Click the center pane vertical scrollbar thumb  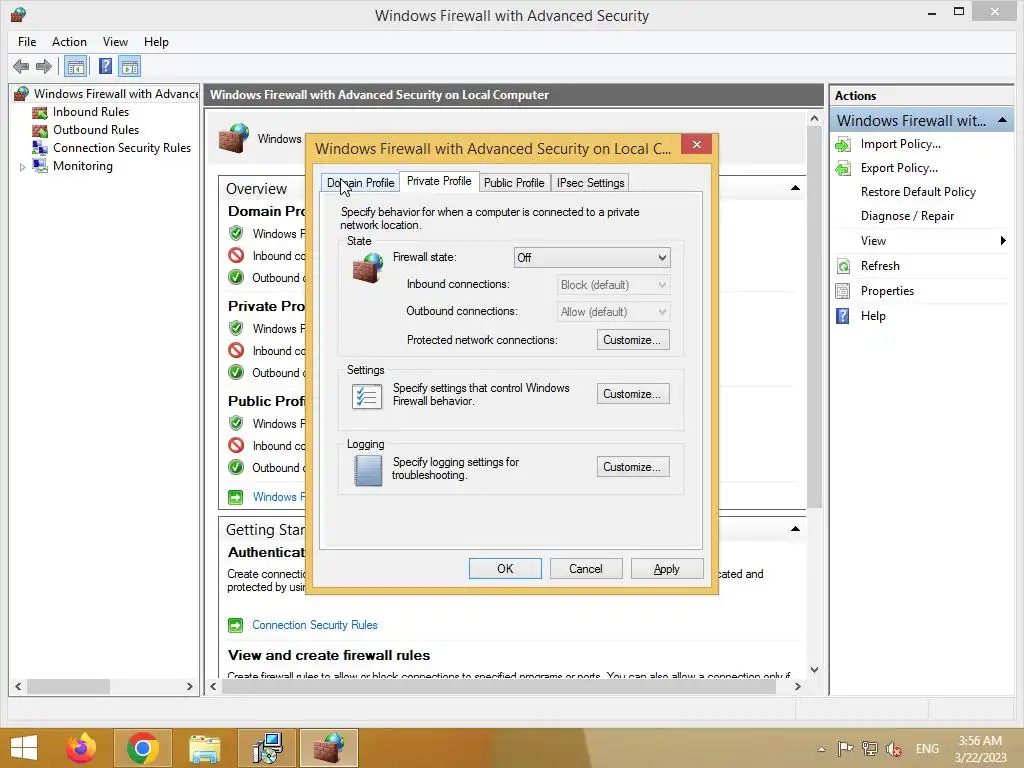(814, 317)
